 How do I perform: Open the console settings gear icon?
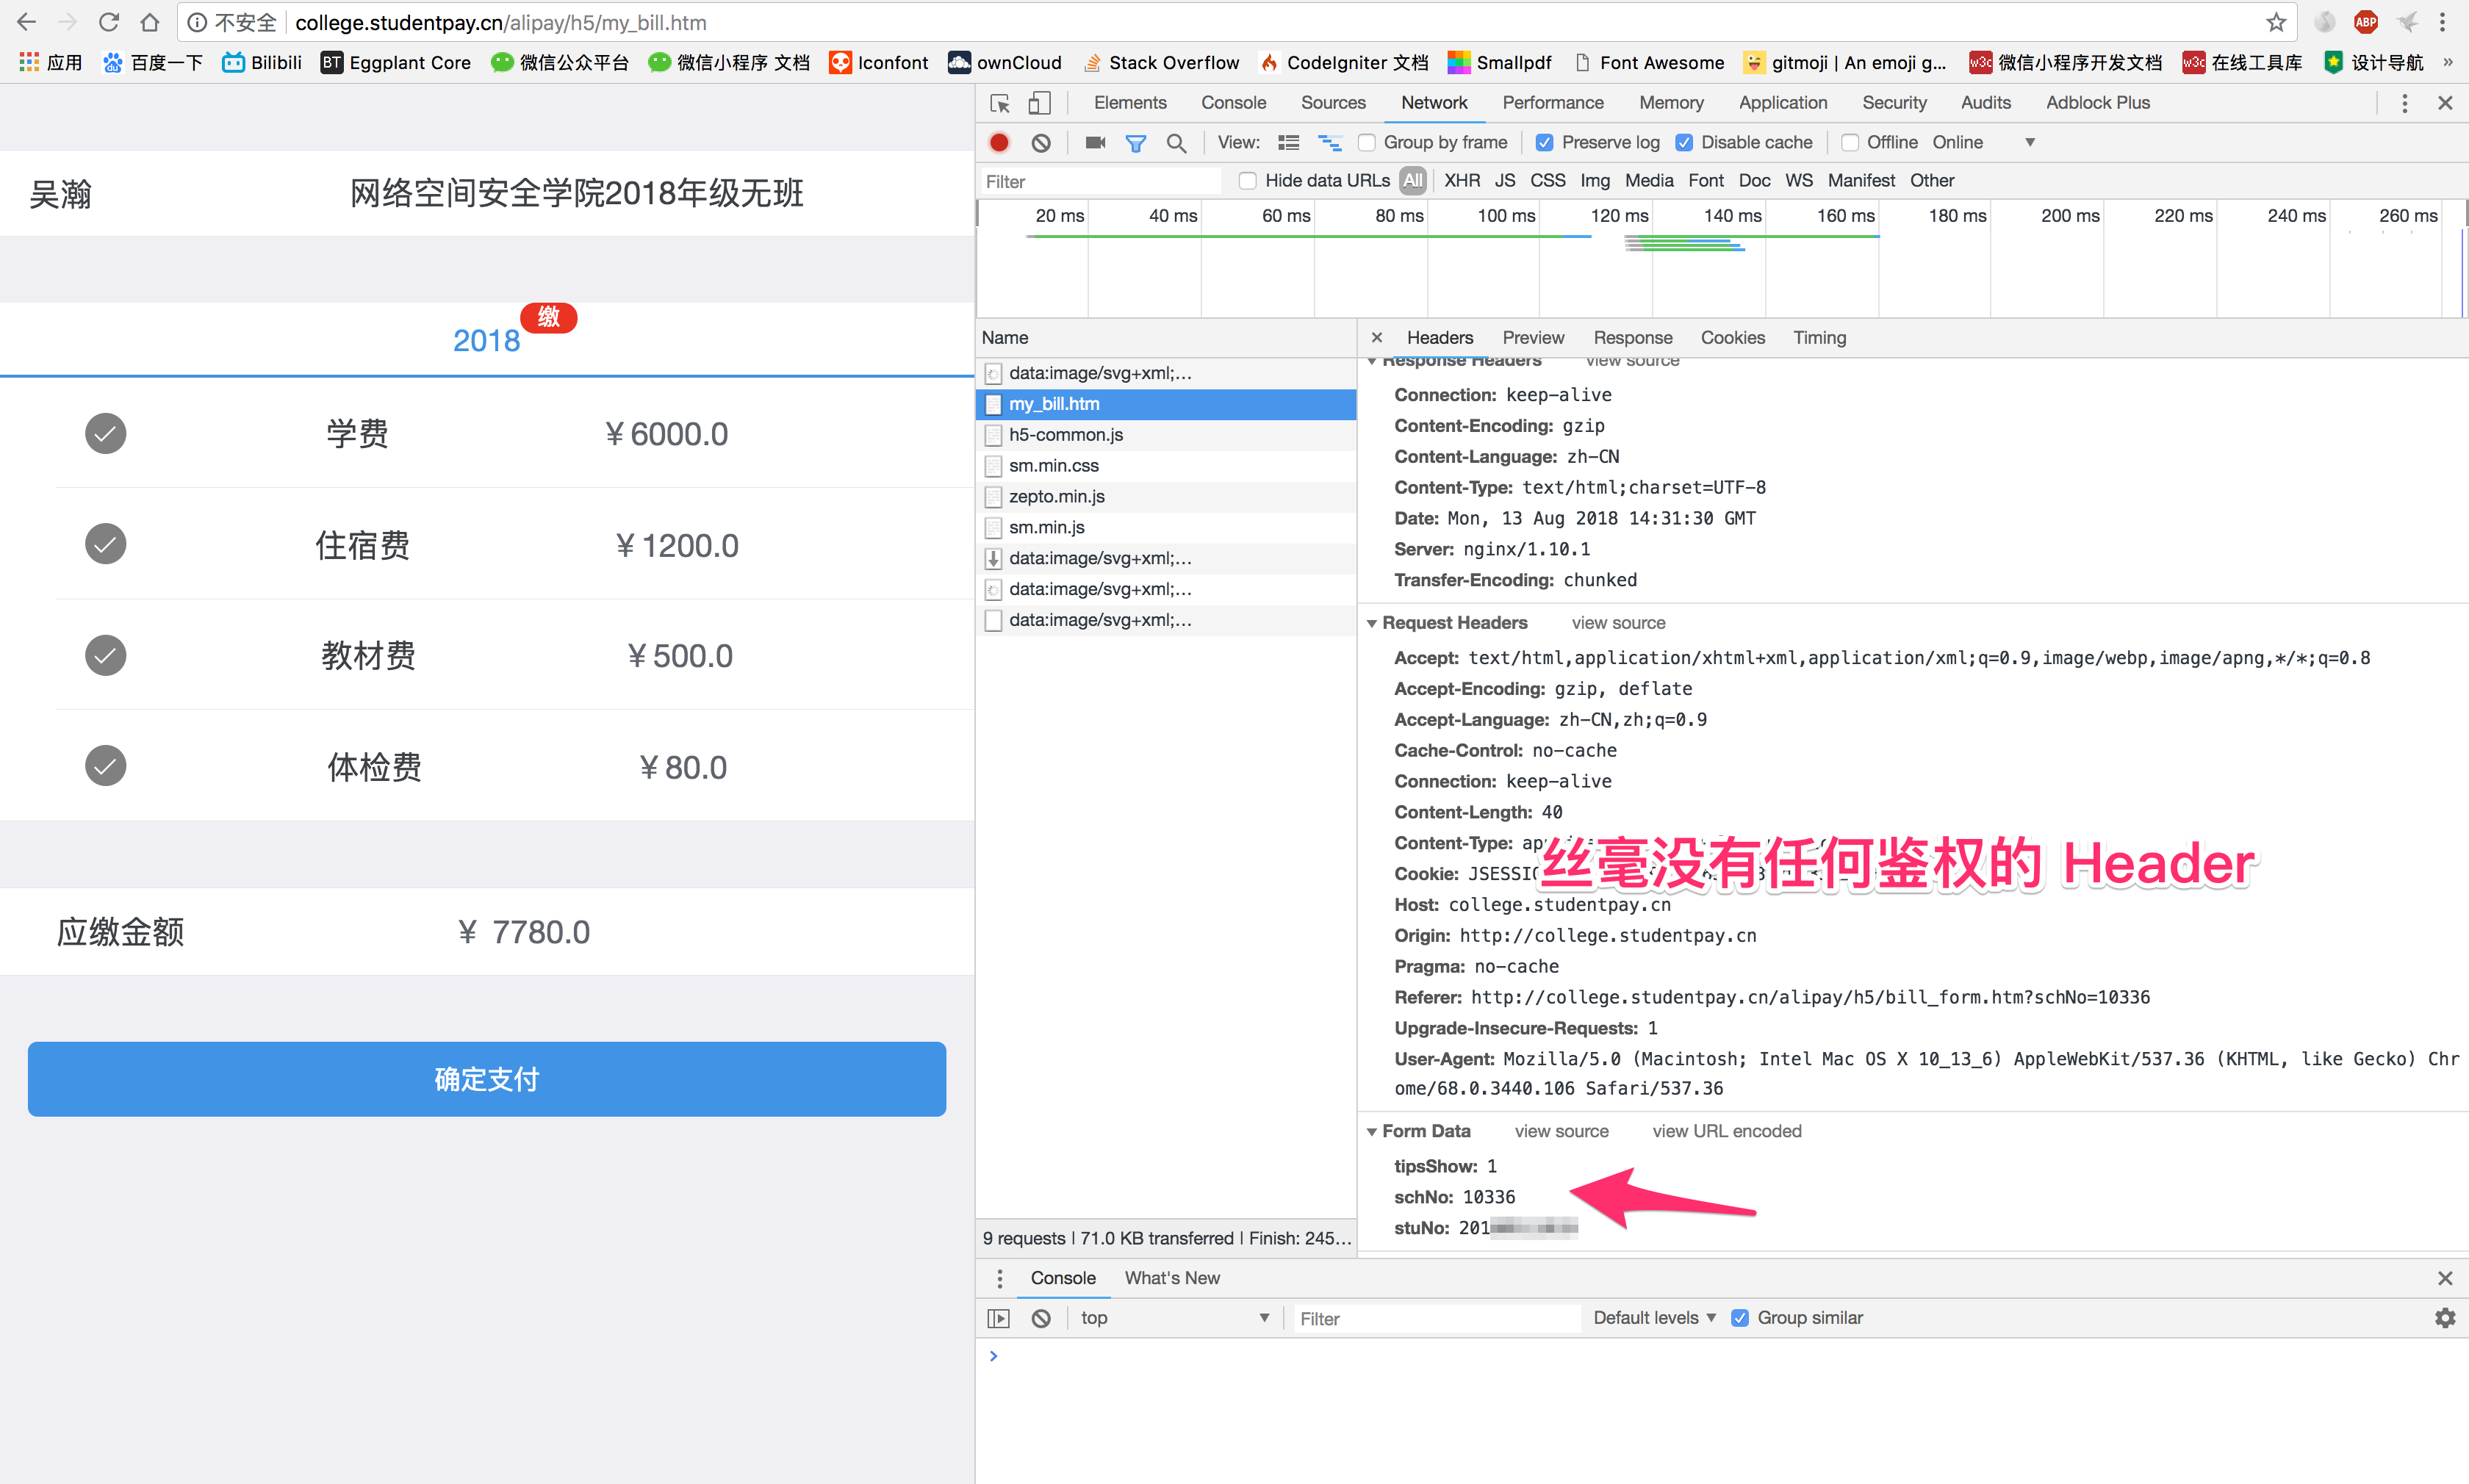[2444, 1318]
